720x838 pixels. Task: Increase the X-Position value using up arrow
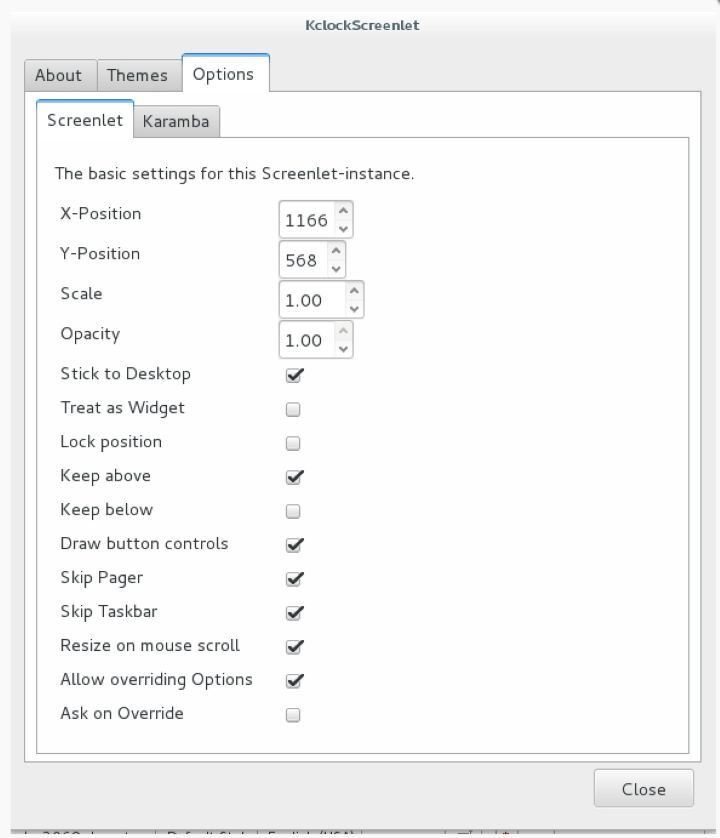[343, 211]
